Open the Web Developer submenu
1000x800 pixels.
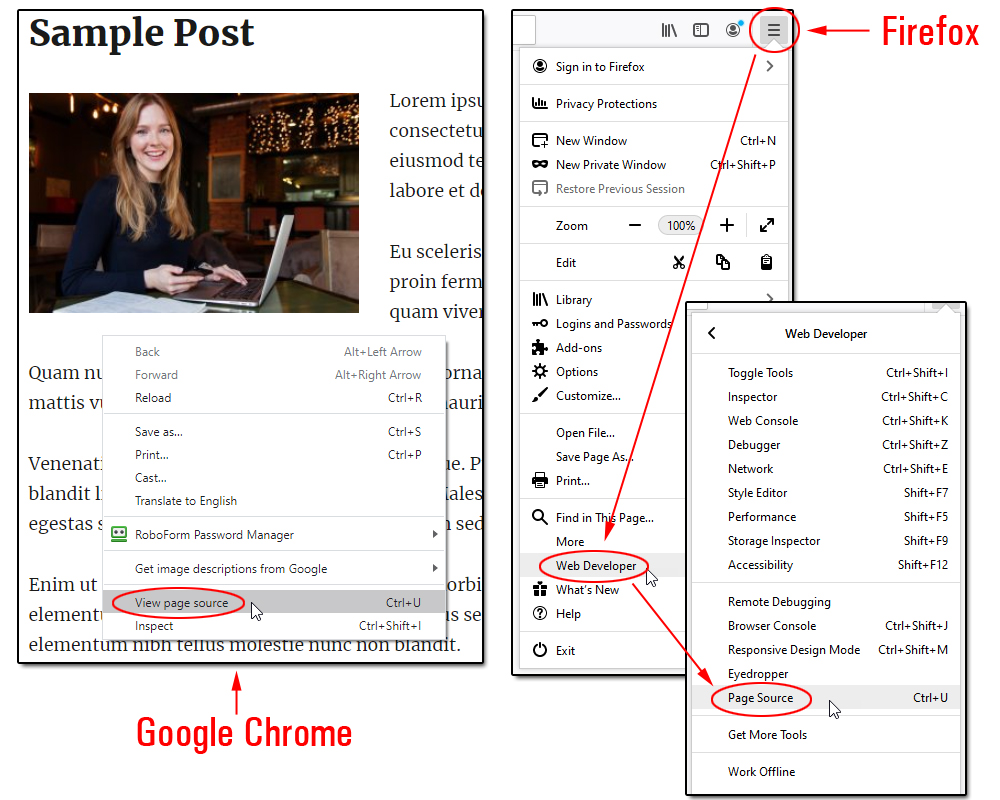[x=603, y=566]
